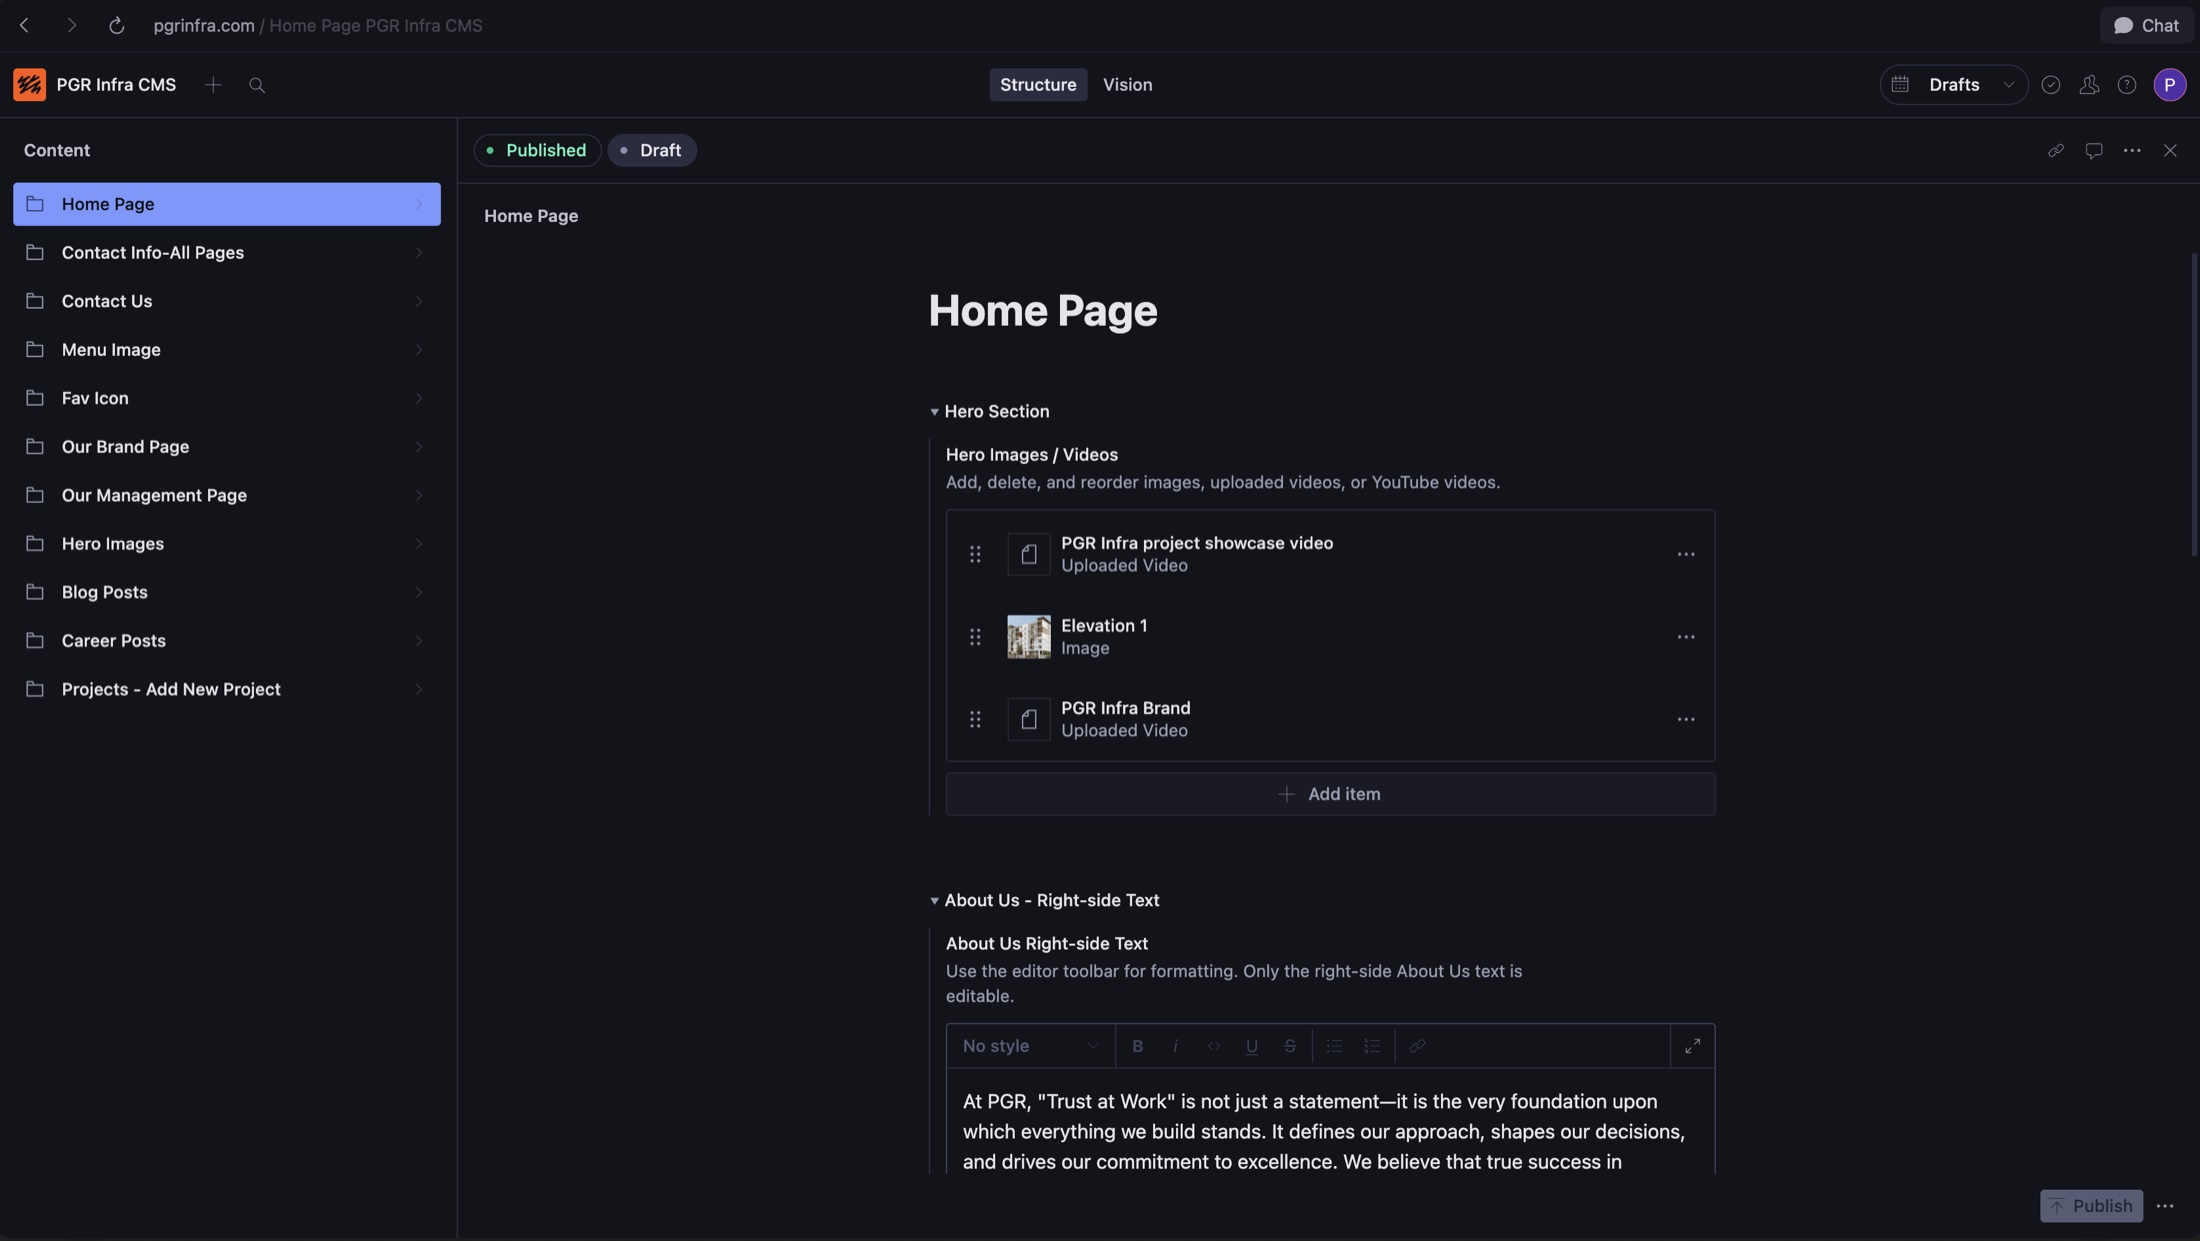The width and height of the screenshot is (2200, 1241).
Task: Expand the text editor to fullscreen
Action: coord(1692,1046)
